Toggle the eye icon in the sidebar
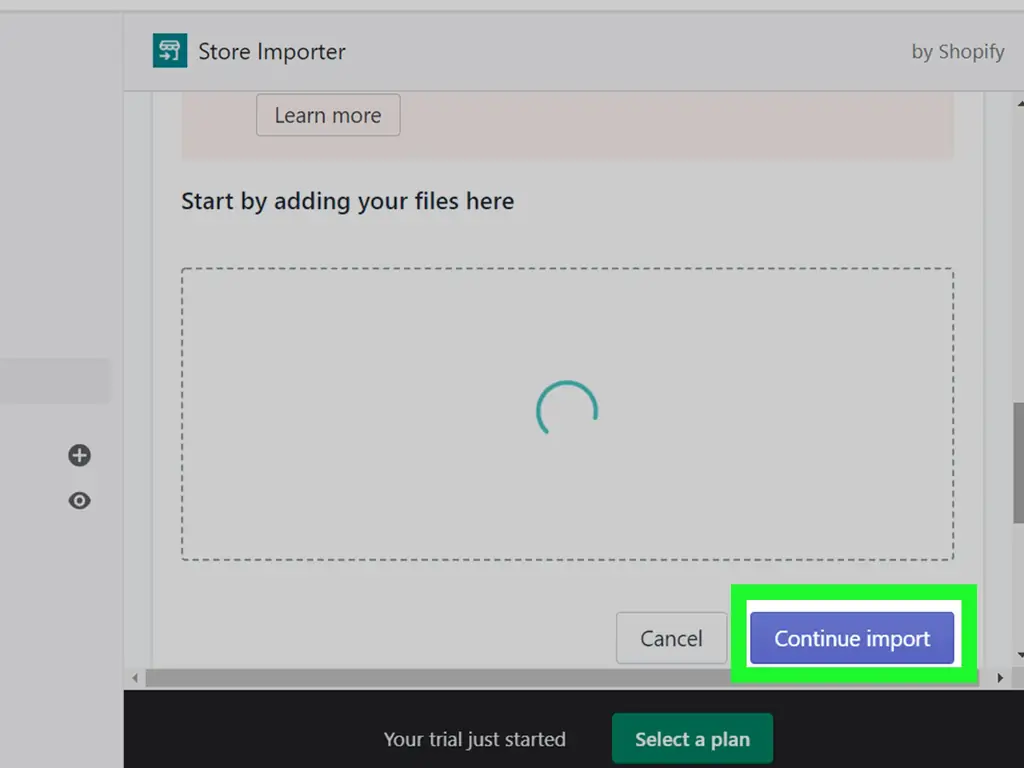 pyautogui.click(x=80, y=501)
